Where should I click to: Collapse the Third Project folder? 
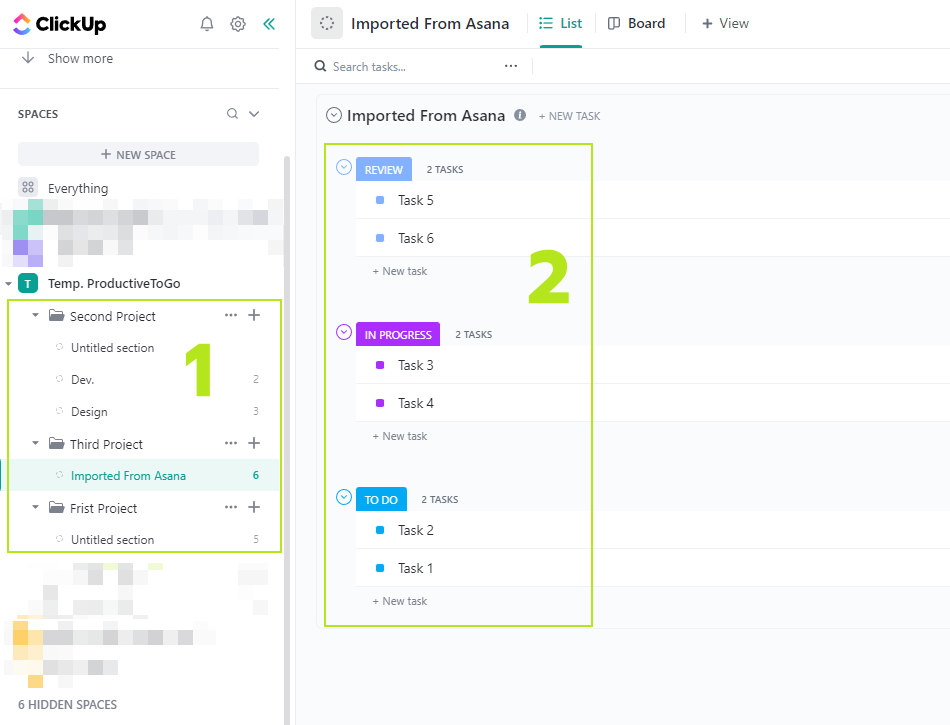click(35, 443)
